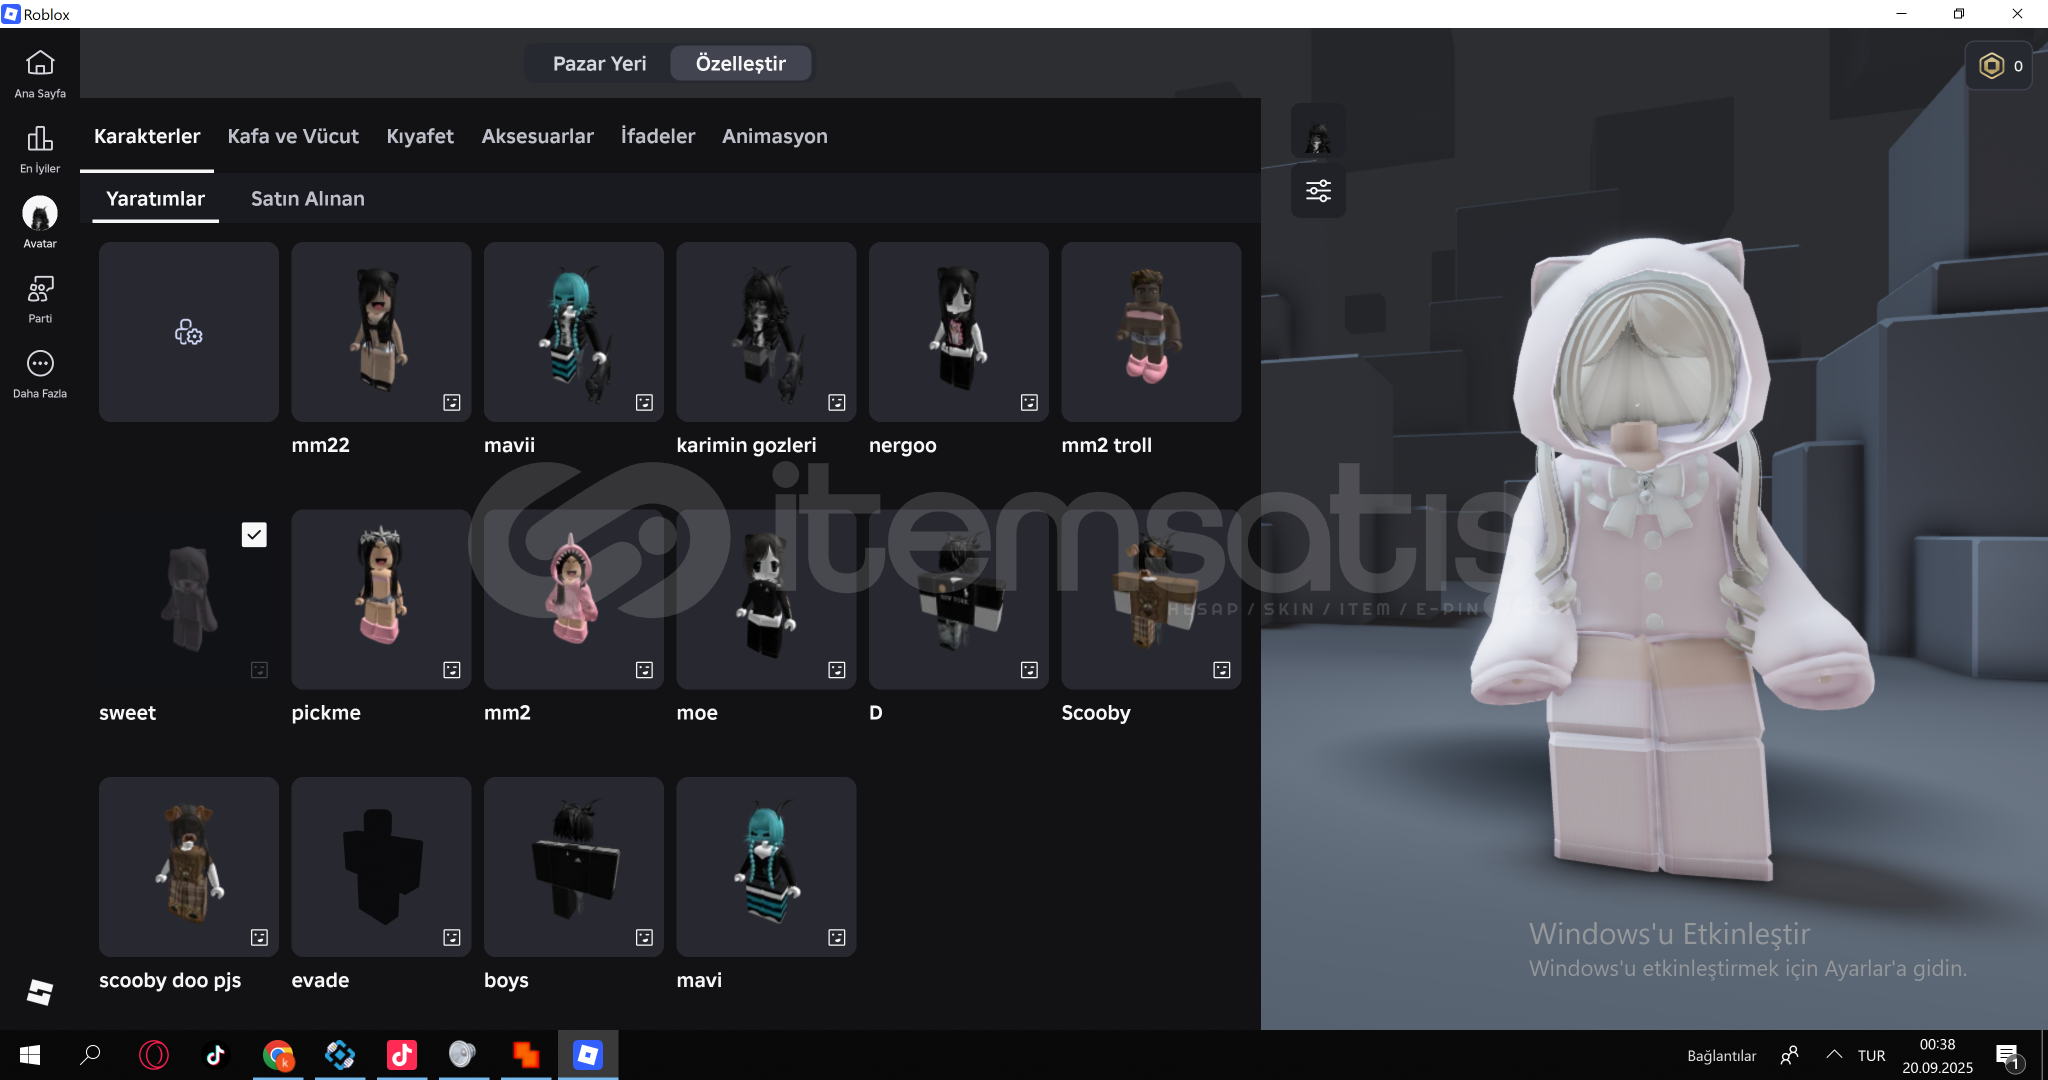This screenshot has width=2048, height=1080.
Task: Open the notification center icon
Action: 2008,1056
